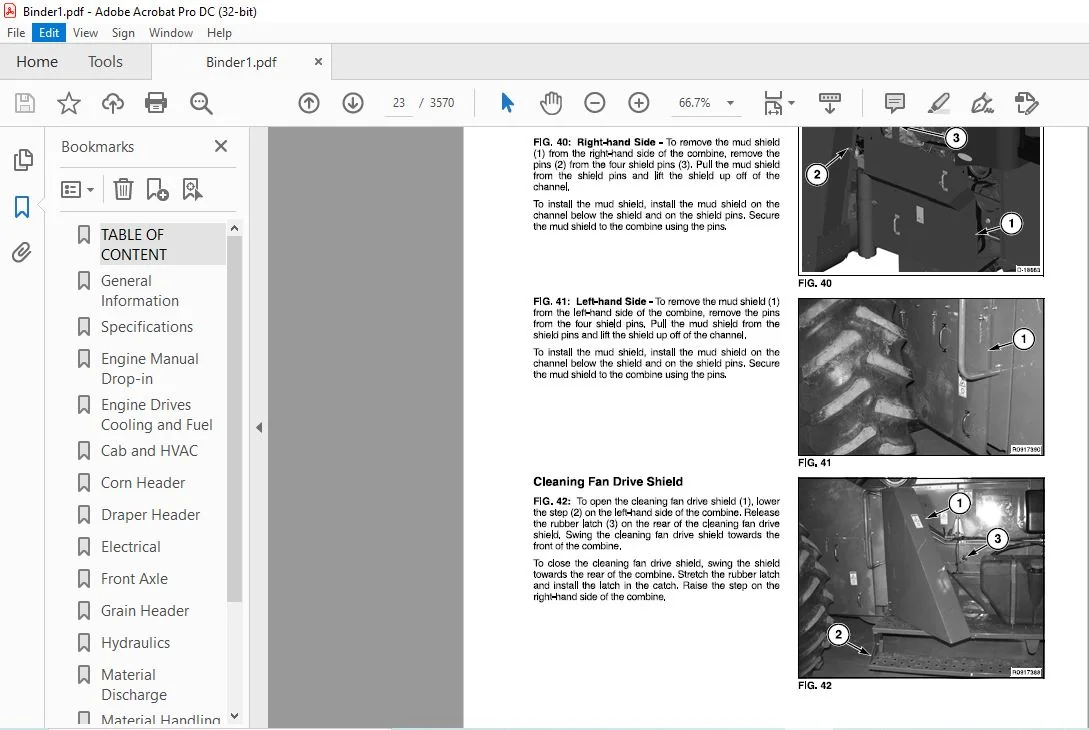
Task: Zoom out with the minus icon
Action: [x=595, y=103]
